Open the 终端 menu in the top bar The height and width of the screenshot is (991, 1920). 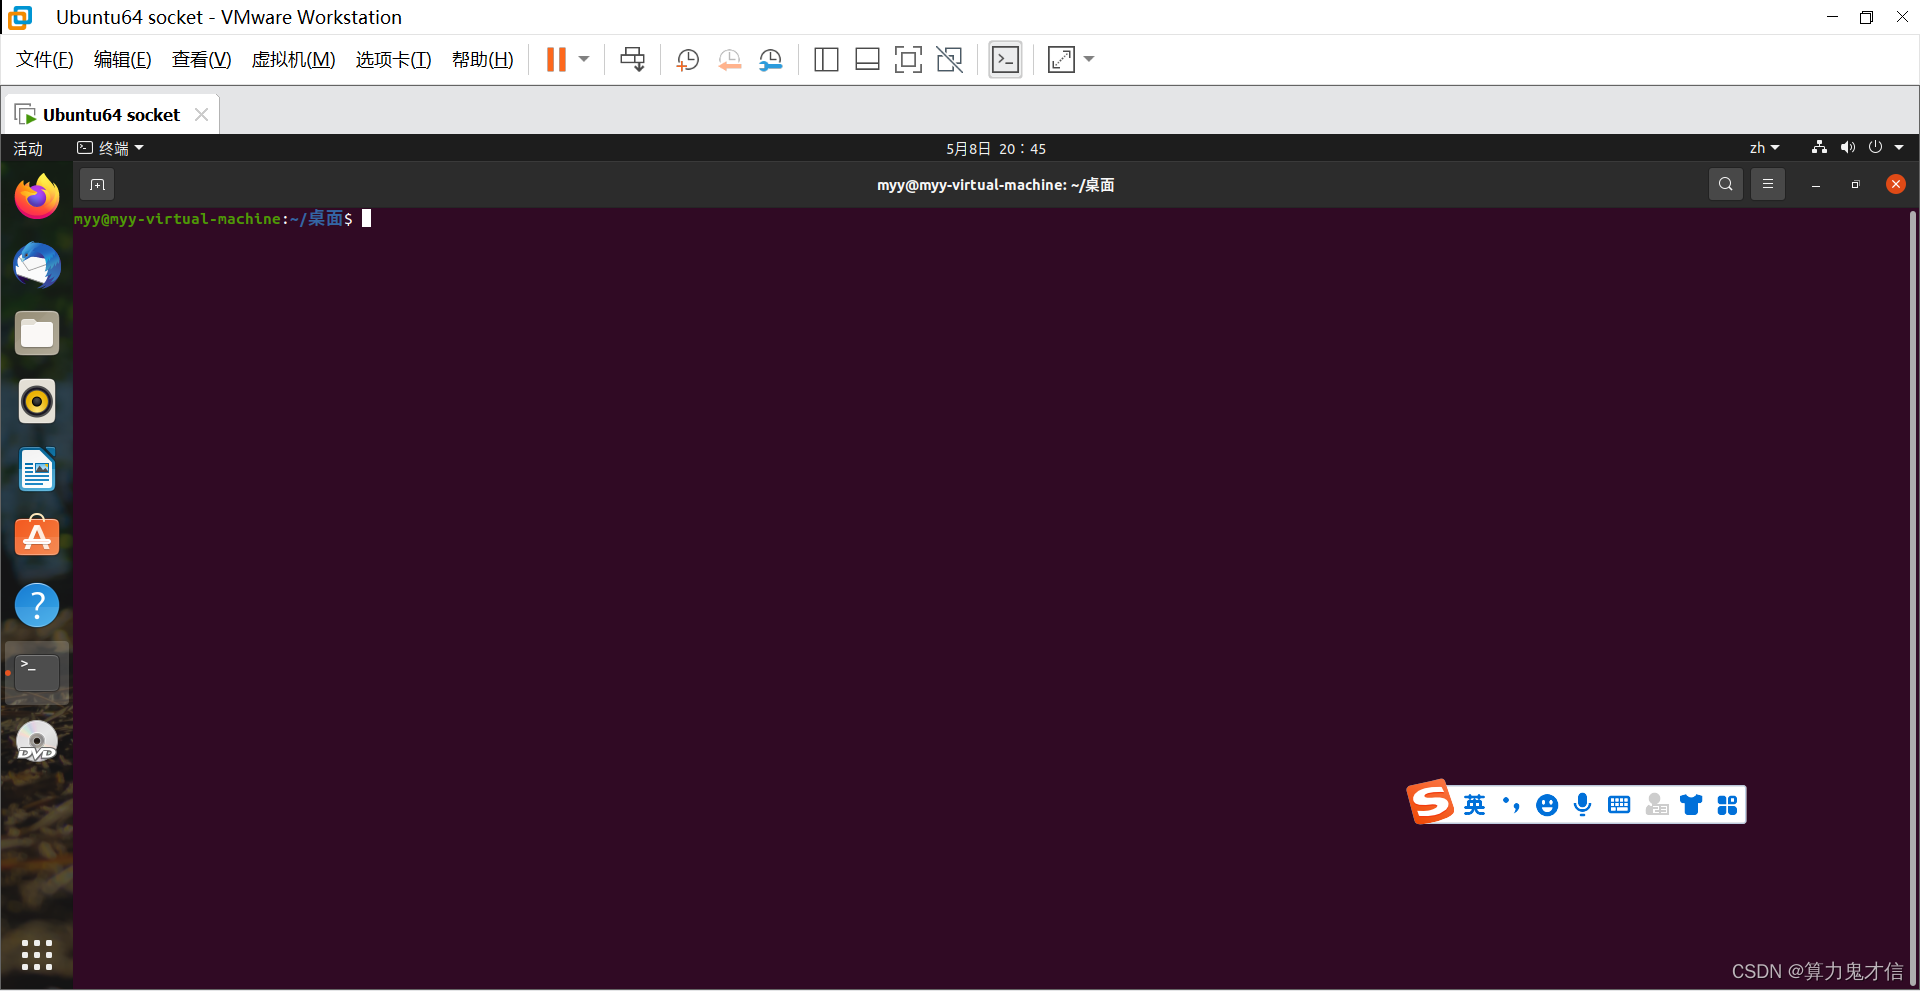[x=110, y=147]
